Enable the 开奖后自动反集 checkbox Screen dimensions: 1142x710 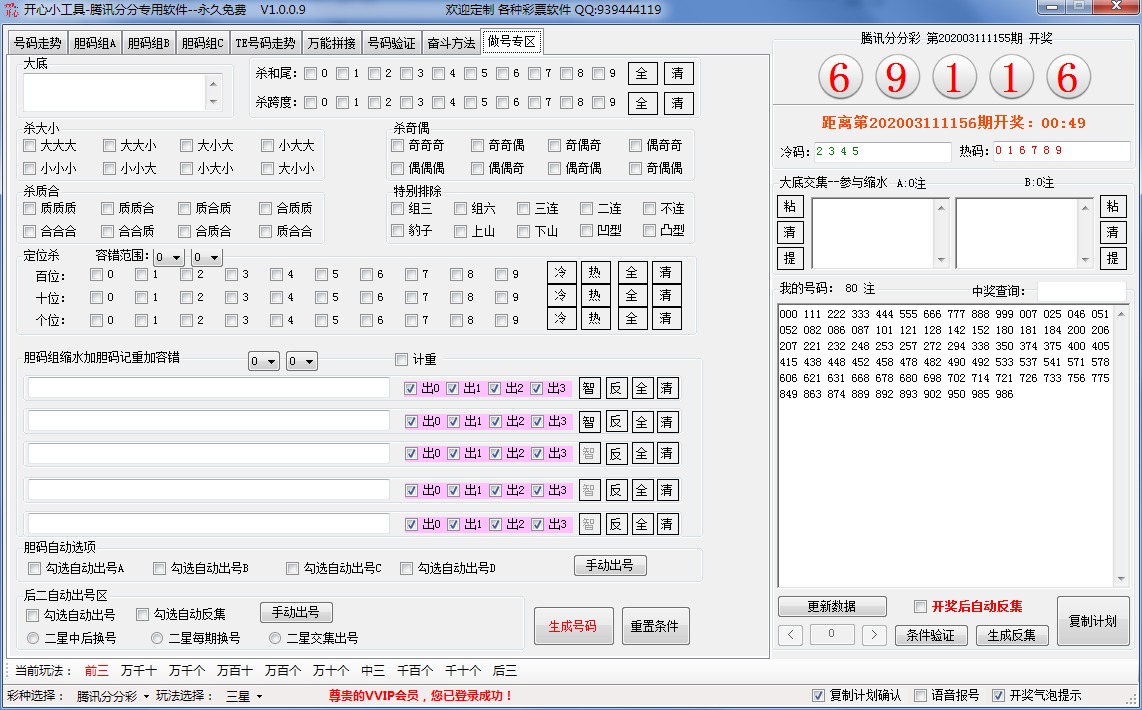tap(921, 606)
